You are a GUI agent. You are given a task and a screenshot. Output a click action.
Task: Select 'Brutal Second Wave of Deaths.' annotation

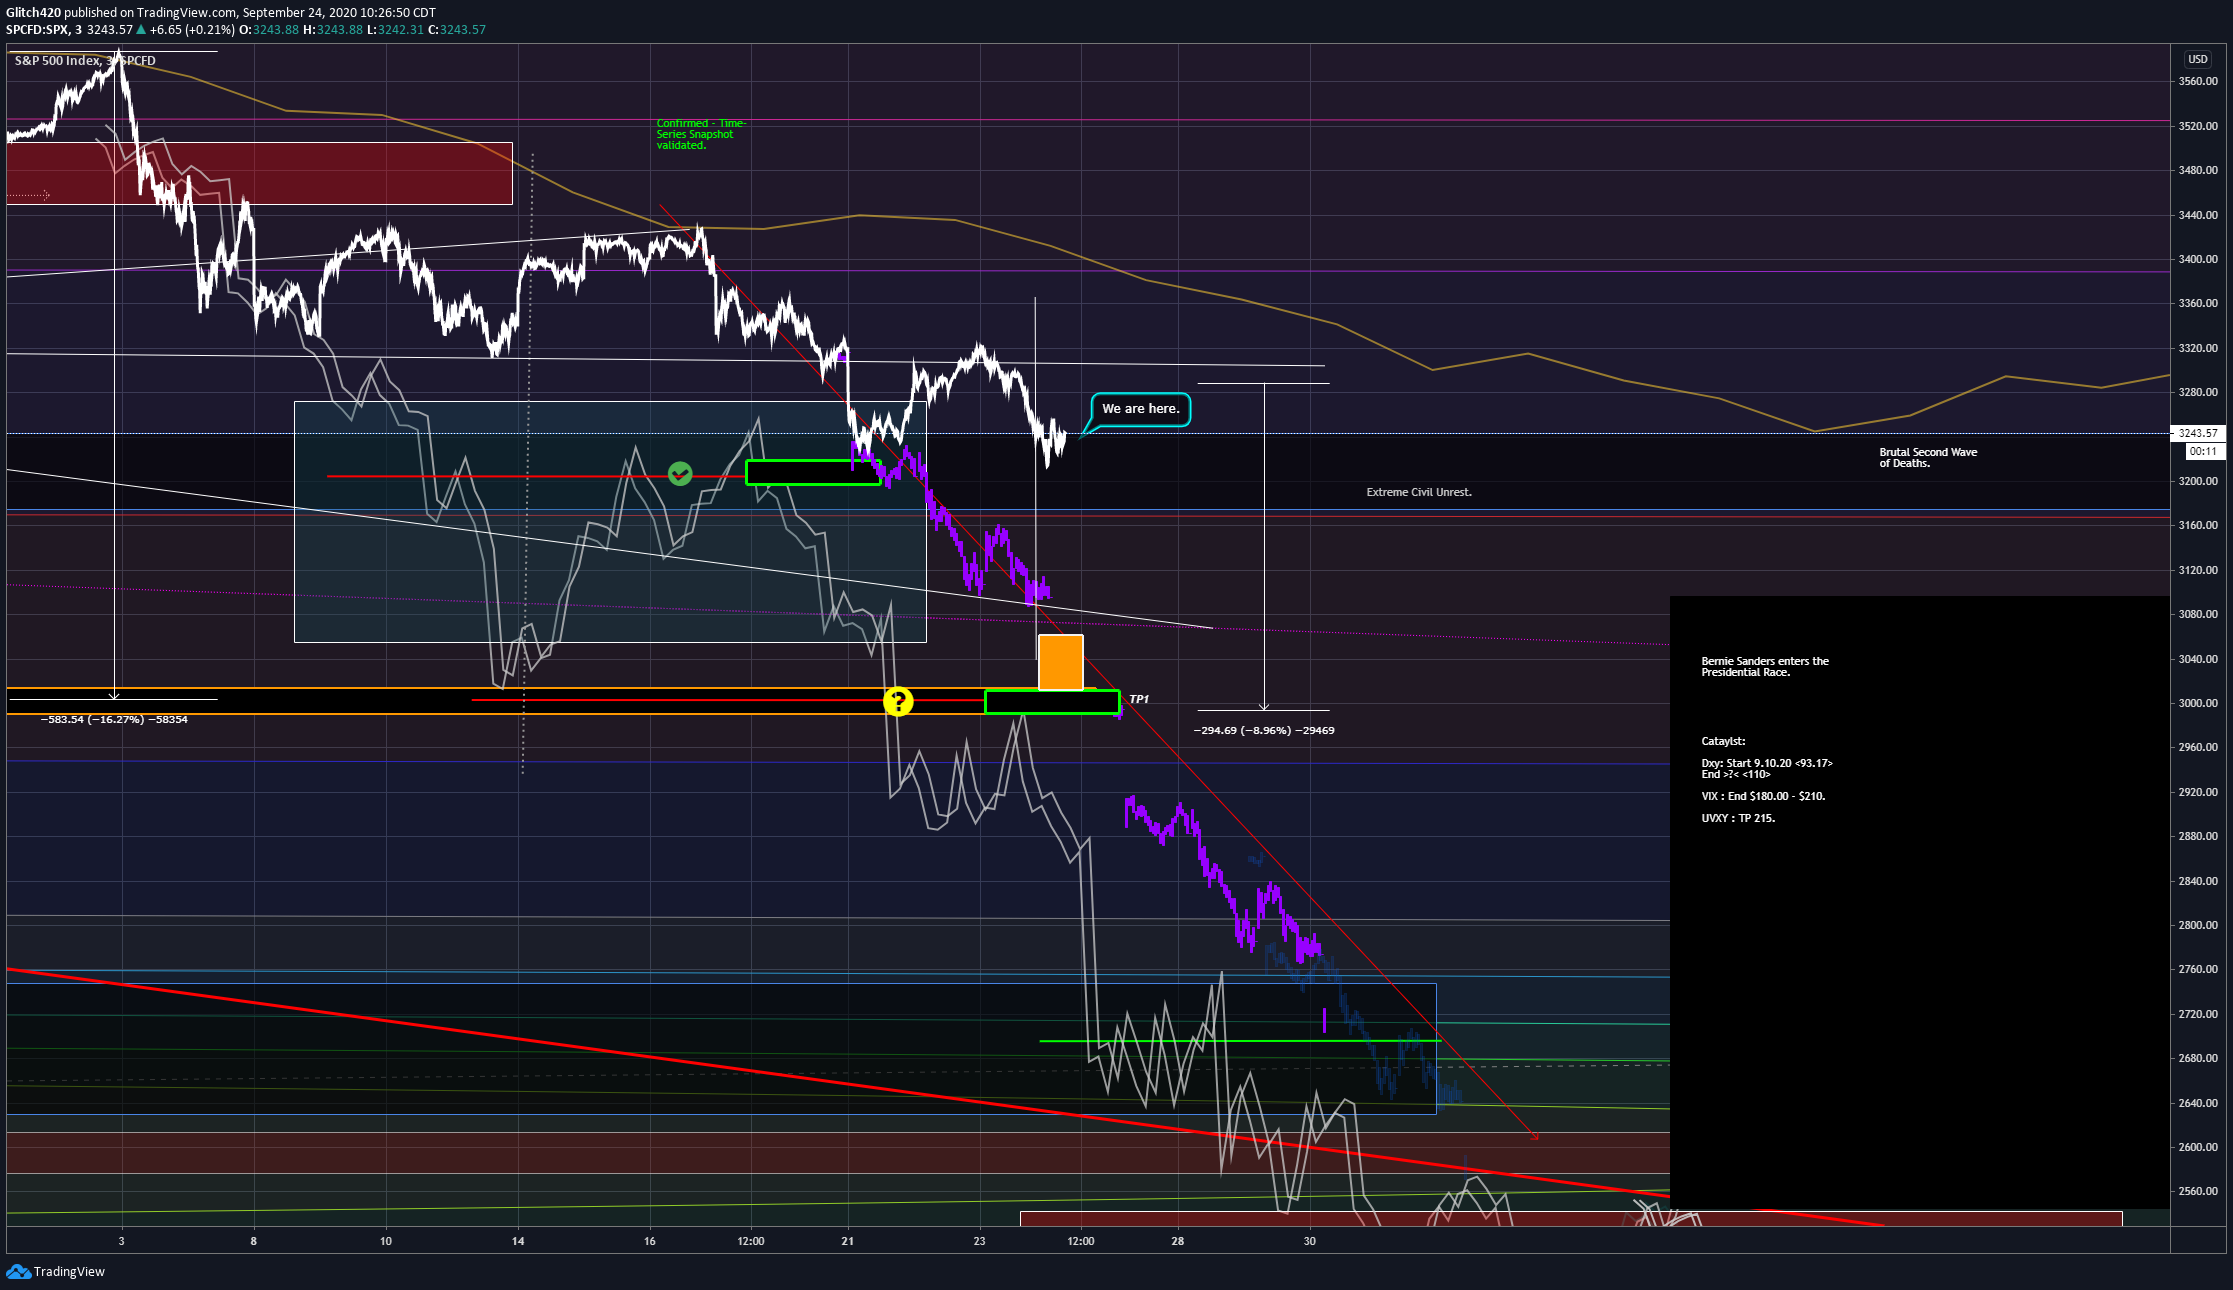click(x=1928, y=458)
